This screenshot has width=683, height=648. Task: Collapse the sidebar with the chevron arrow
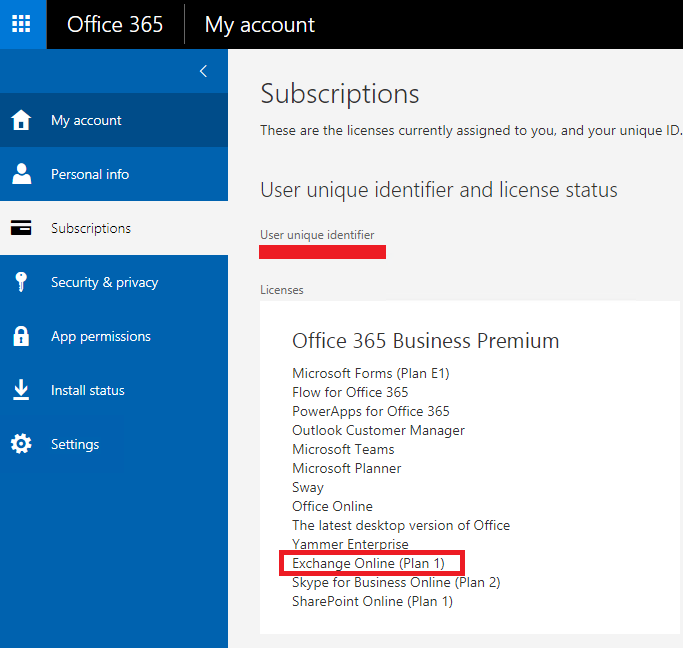click(x=203, y=71)
